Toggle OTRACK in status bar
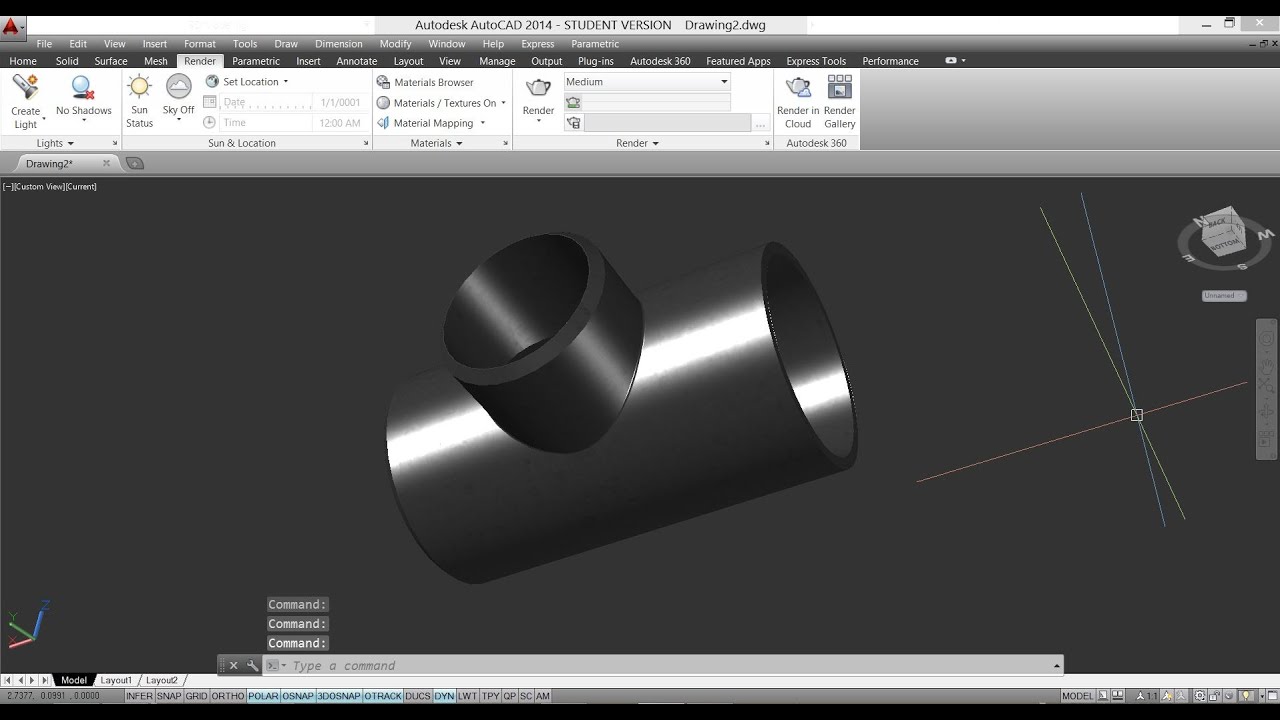This screenshot has height=720, width=1280. (x=383, y=696)
